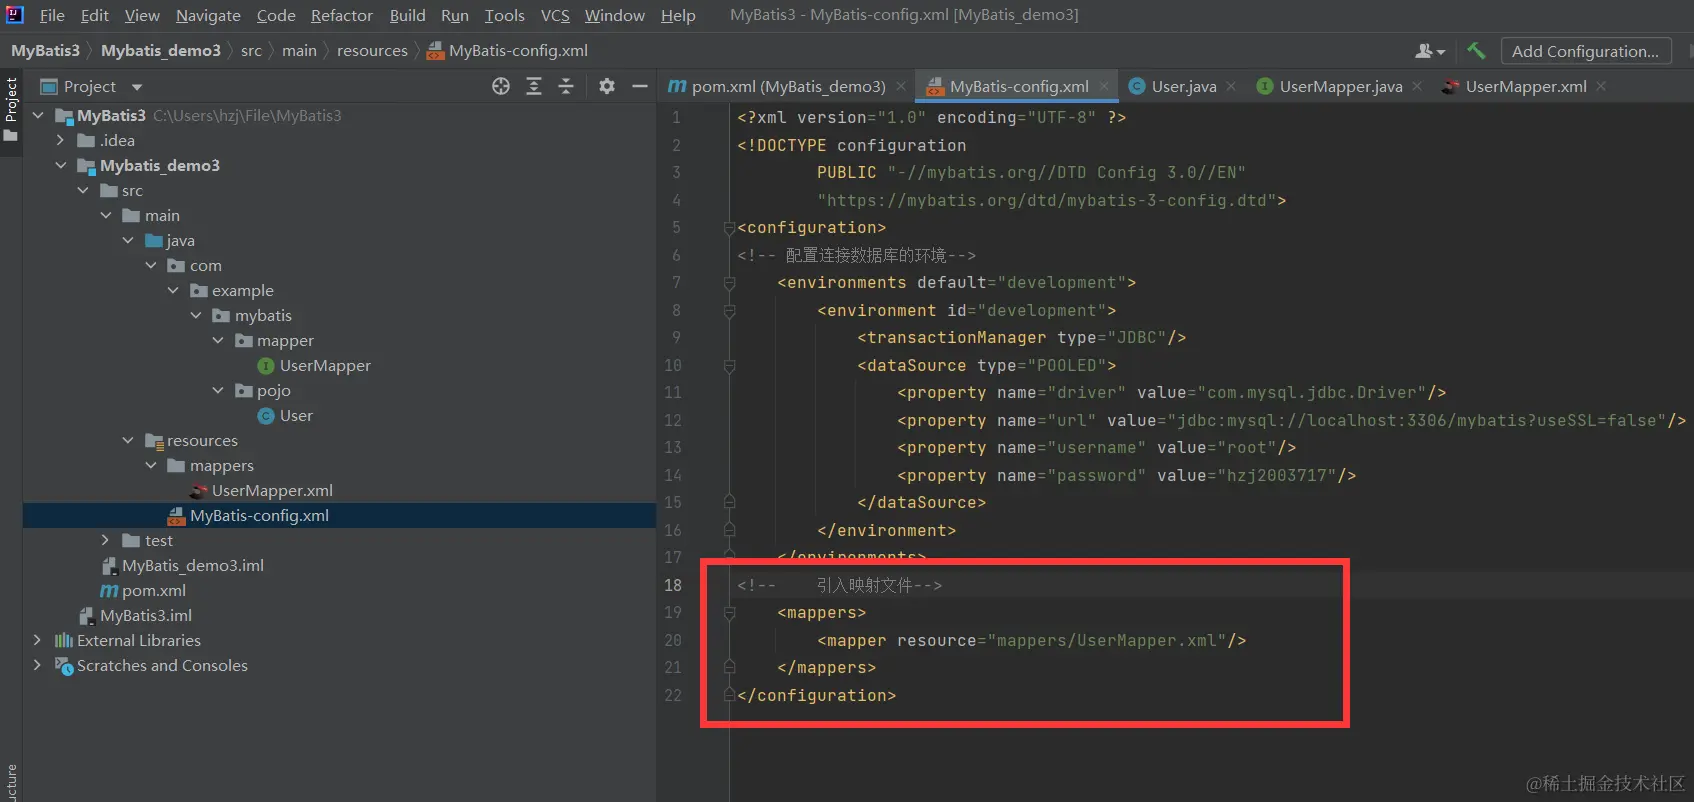1694x802 pixels.
Task: Click the Add Configuration button
Action: coord(1585,51)
